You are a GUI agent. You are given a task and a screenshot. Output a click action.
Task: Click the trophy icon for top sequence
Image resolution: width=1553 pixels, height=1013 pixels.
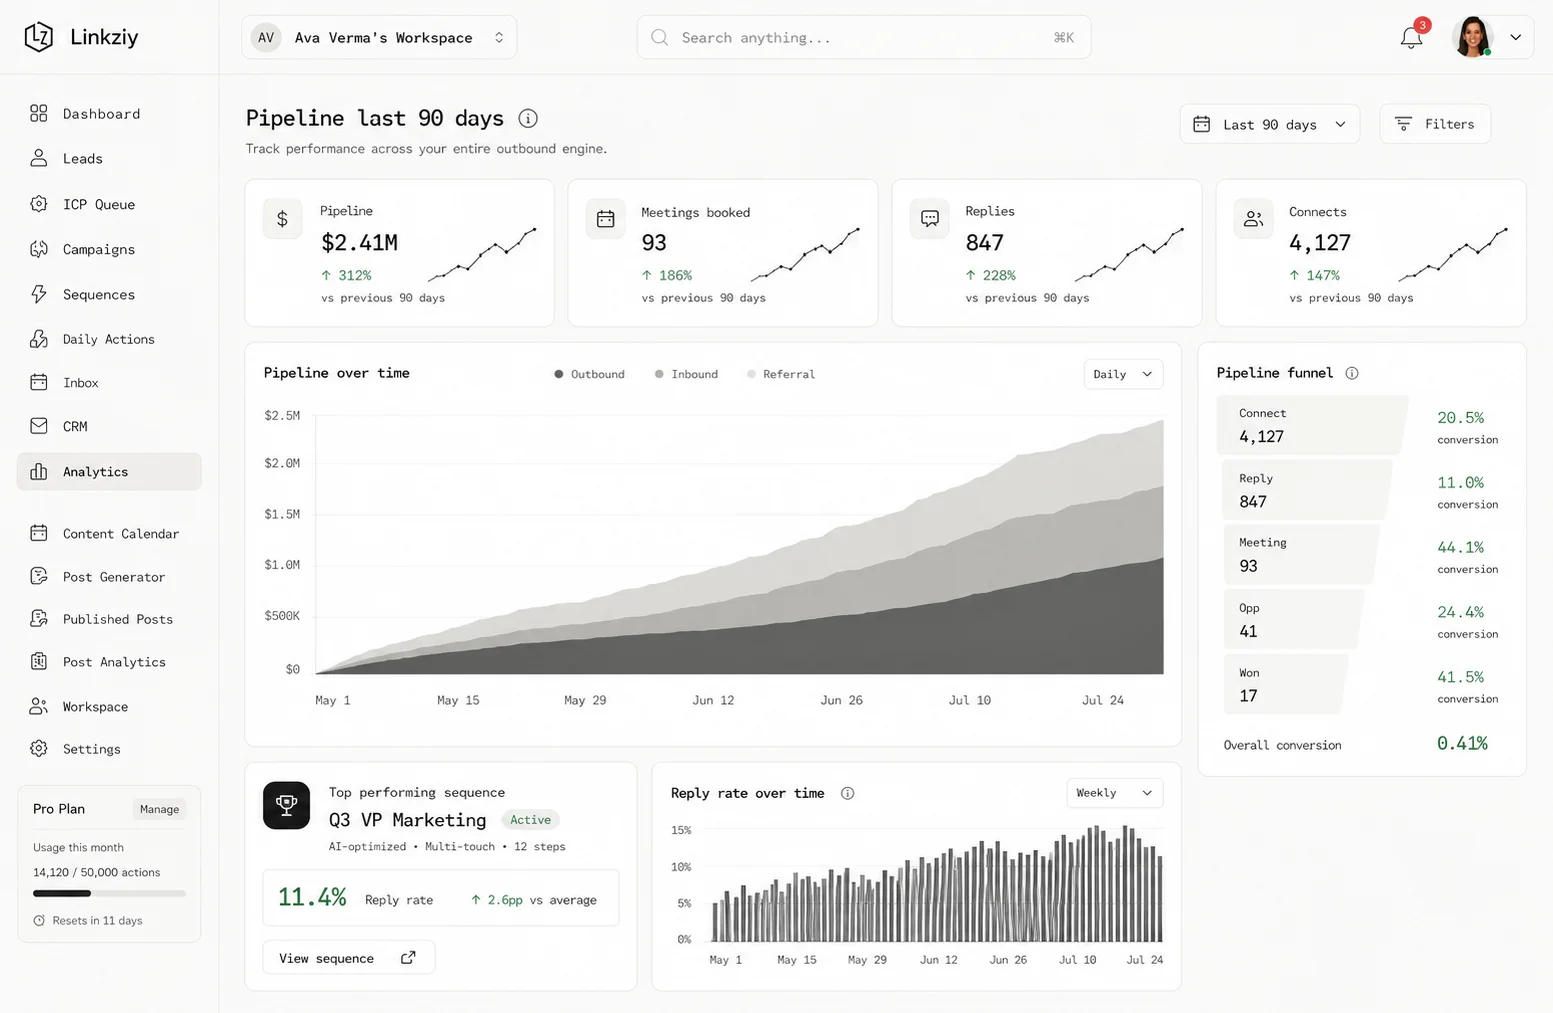(287, 805)
